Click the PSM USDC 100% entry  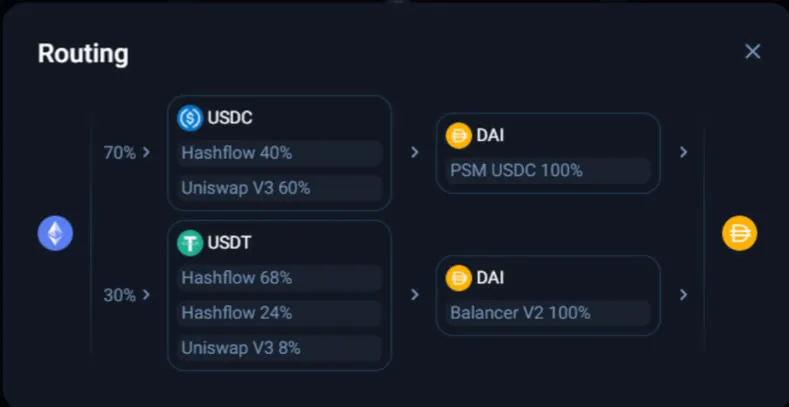coord(548,170)
